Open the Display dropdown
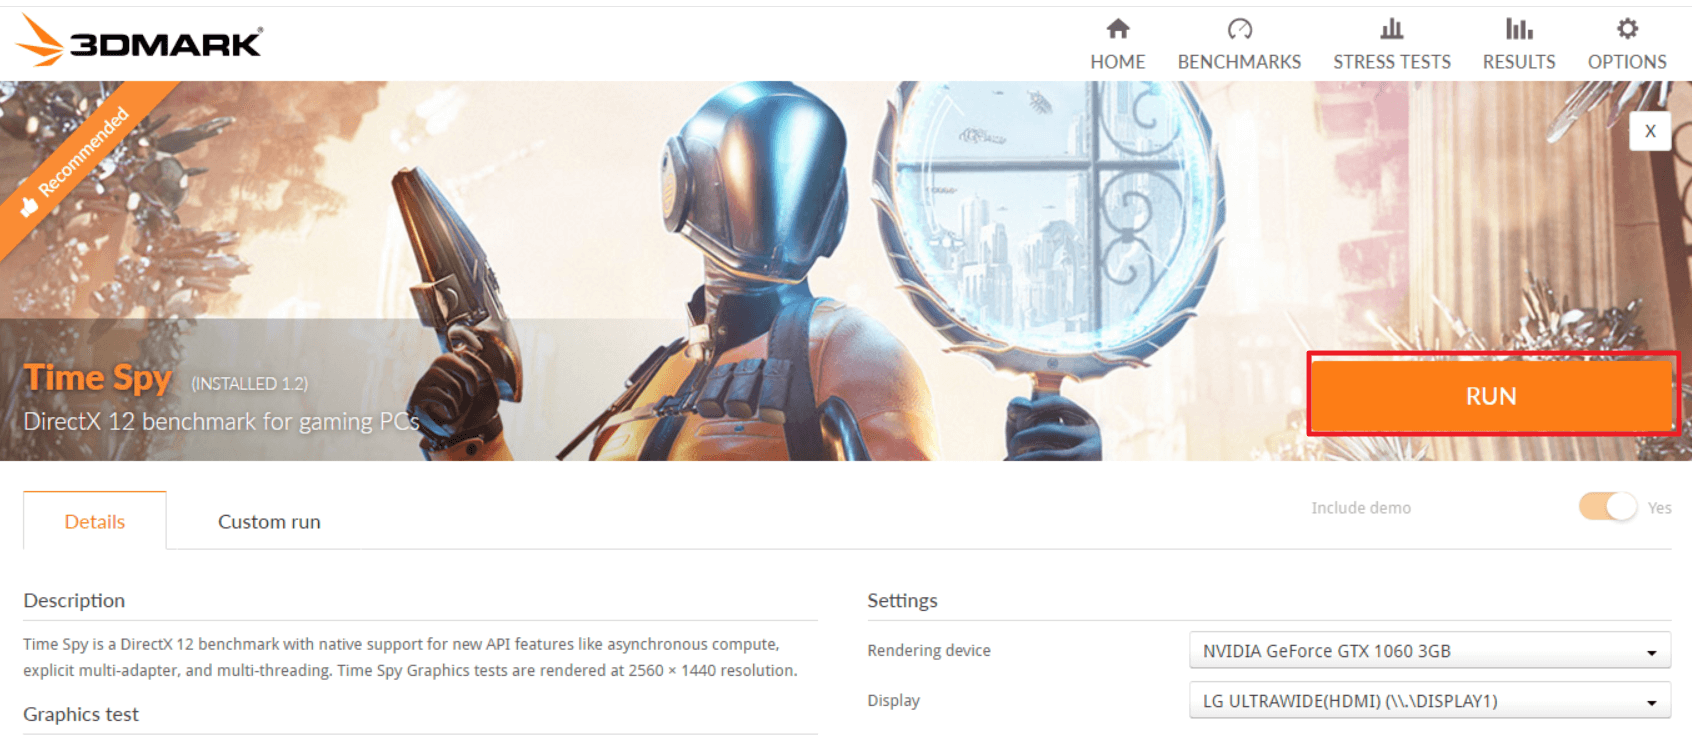The height and width of the screenshot is (741, 1692). click(x=1430, y=701)
